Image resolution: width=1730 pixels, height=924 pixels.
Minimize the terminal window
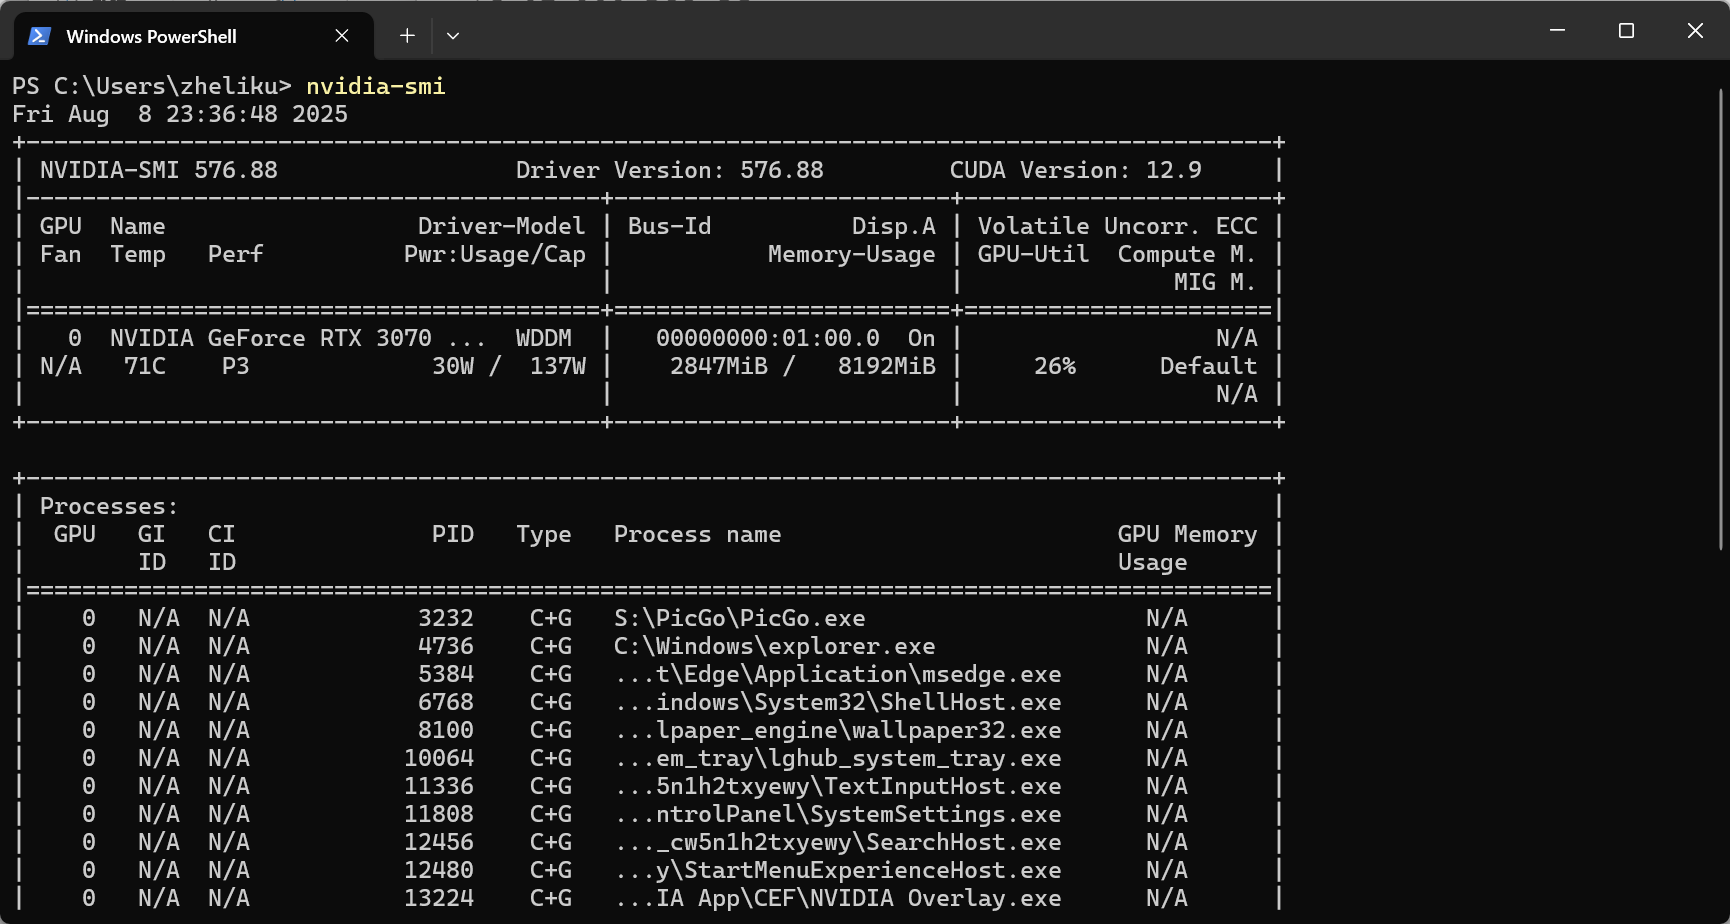click(1557, 31)
